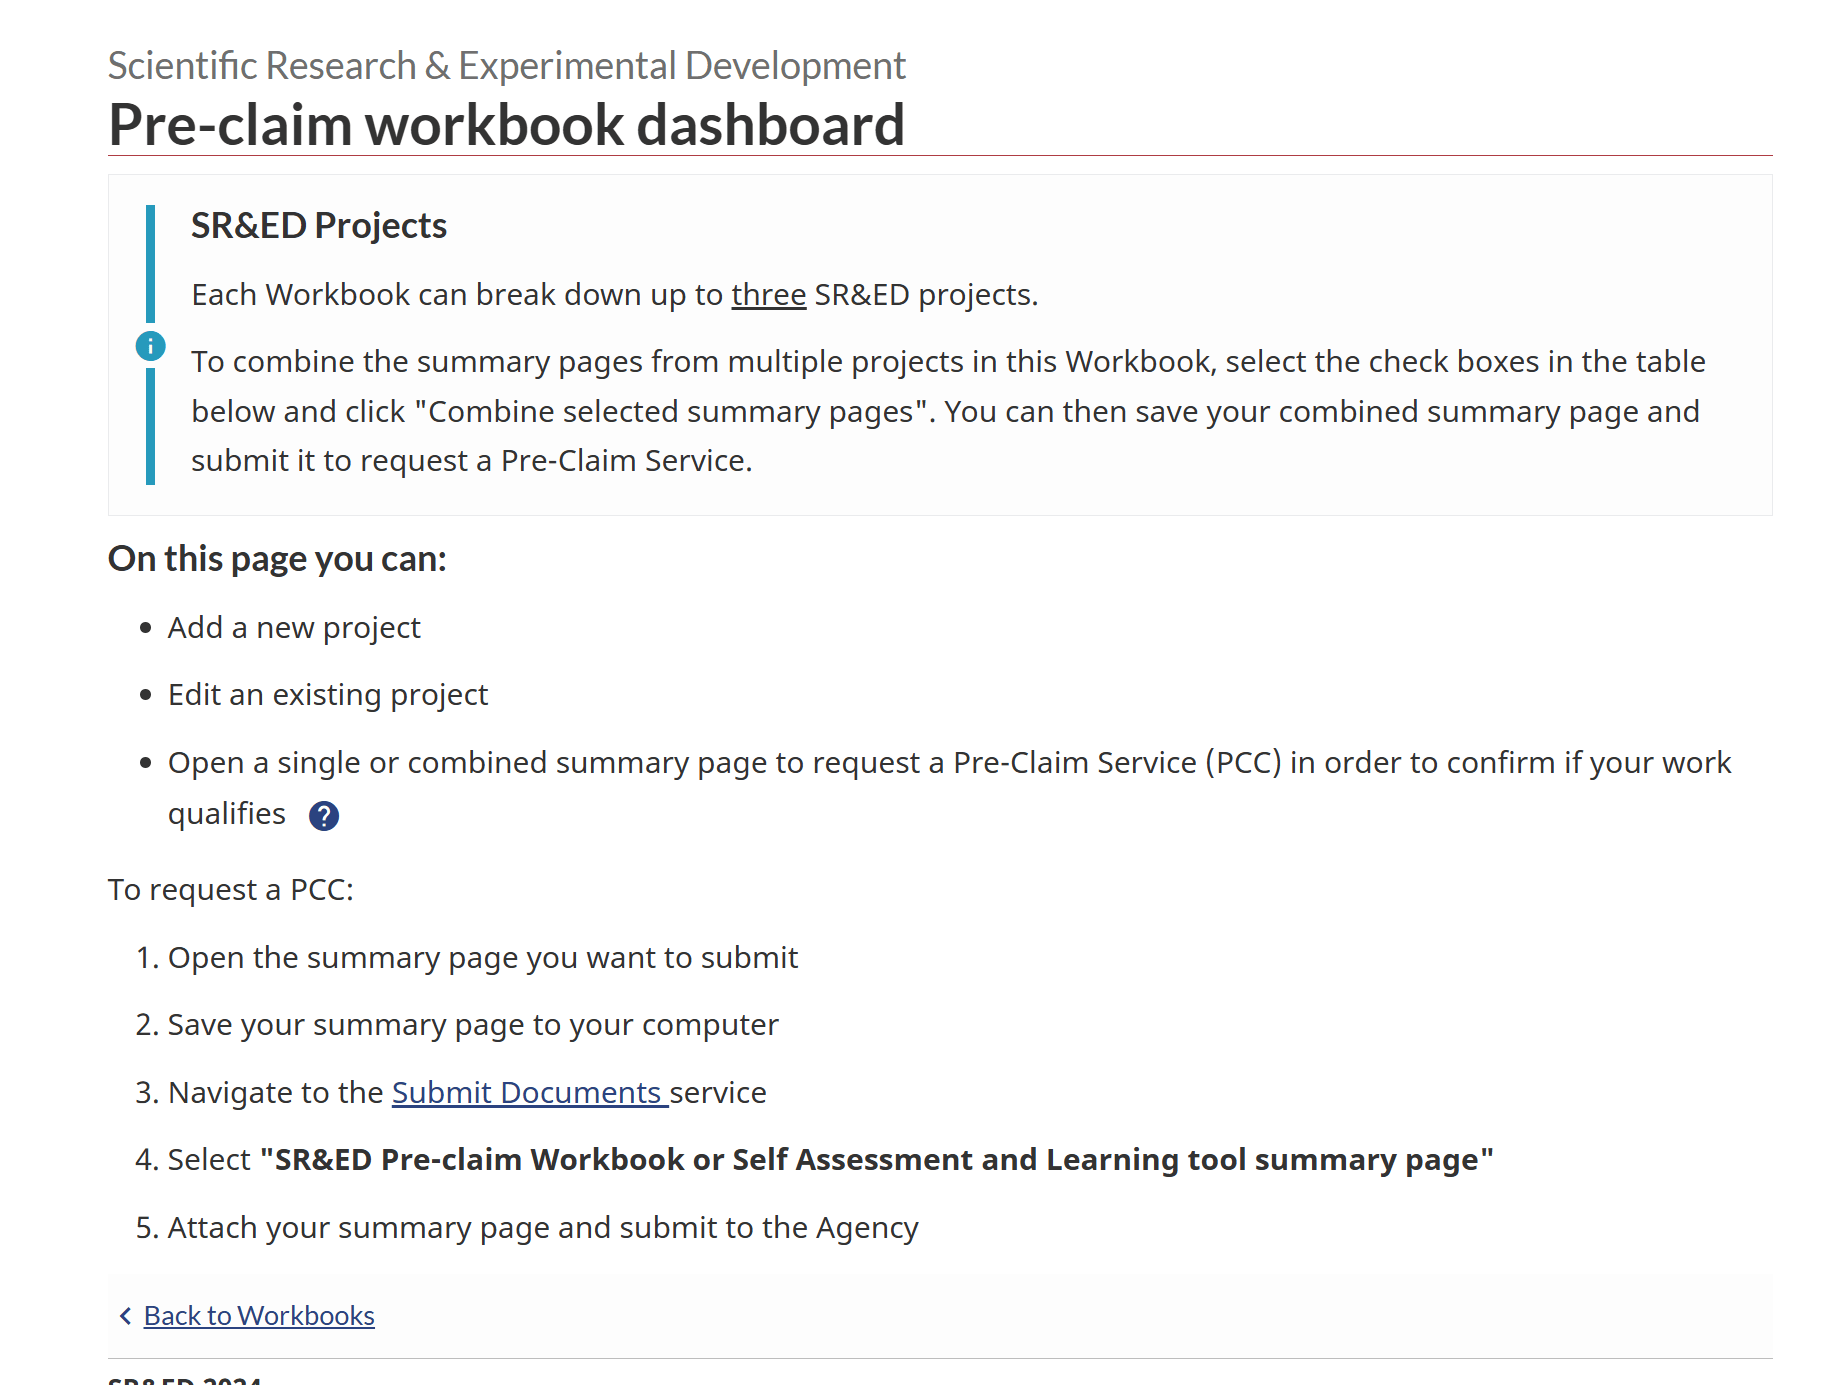Click the 'SR&ED Projects' heading

pyautogui.click(x=319, y=226)
